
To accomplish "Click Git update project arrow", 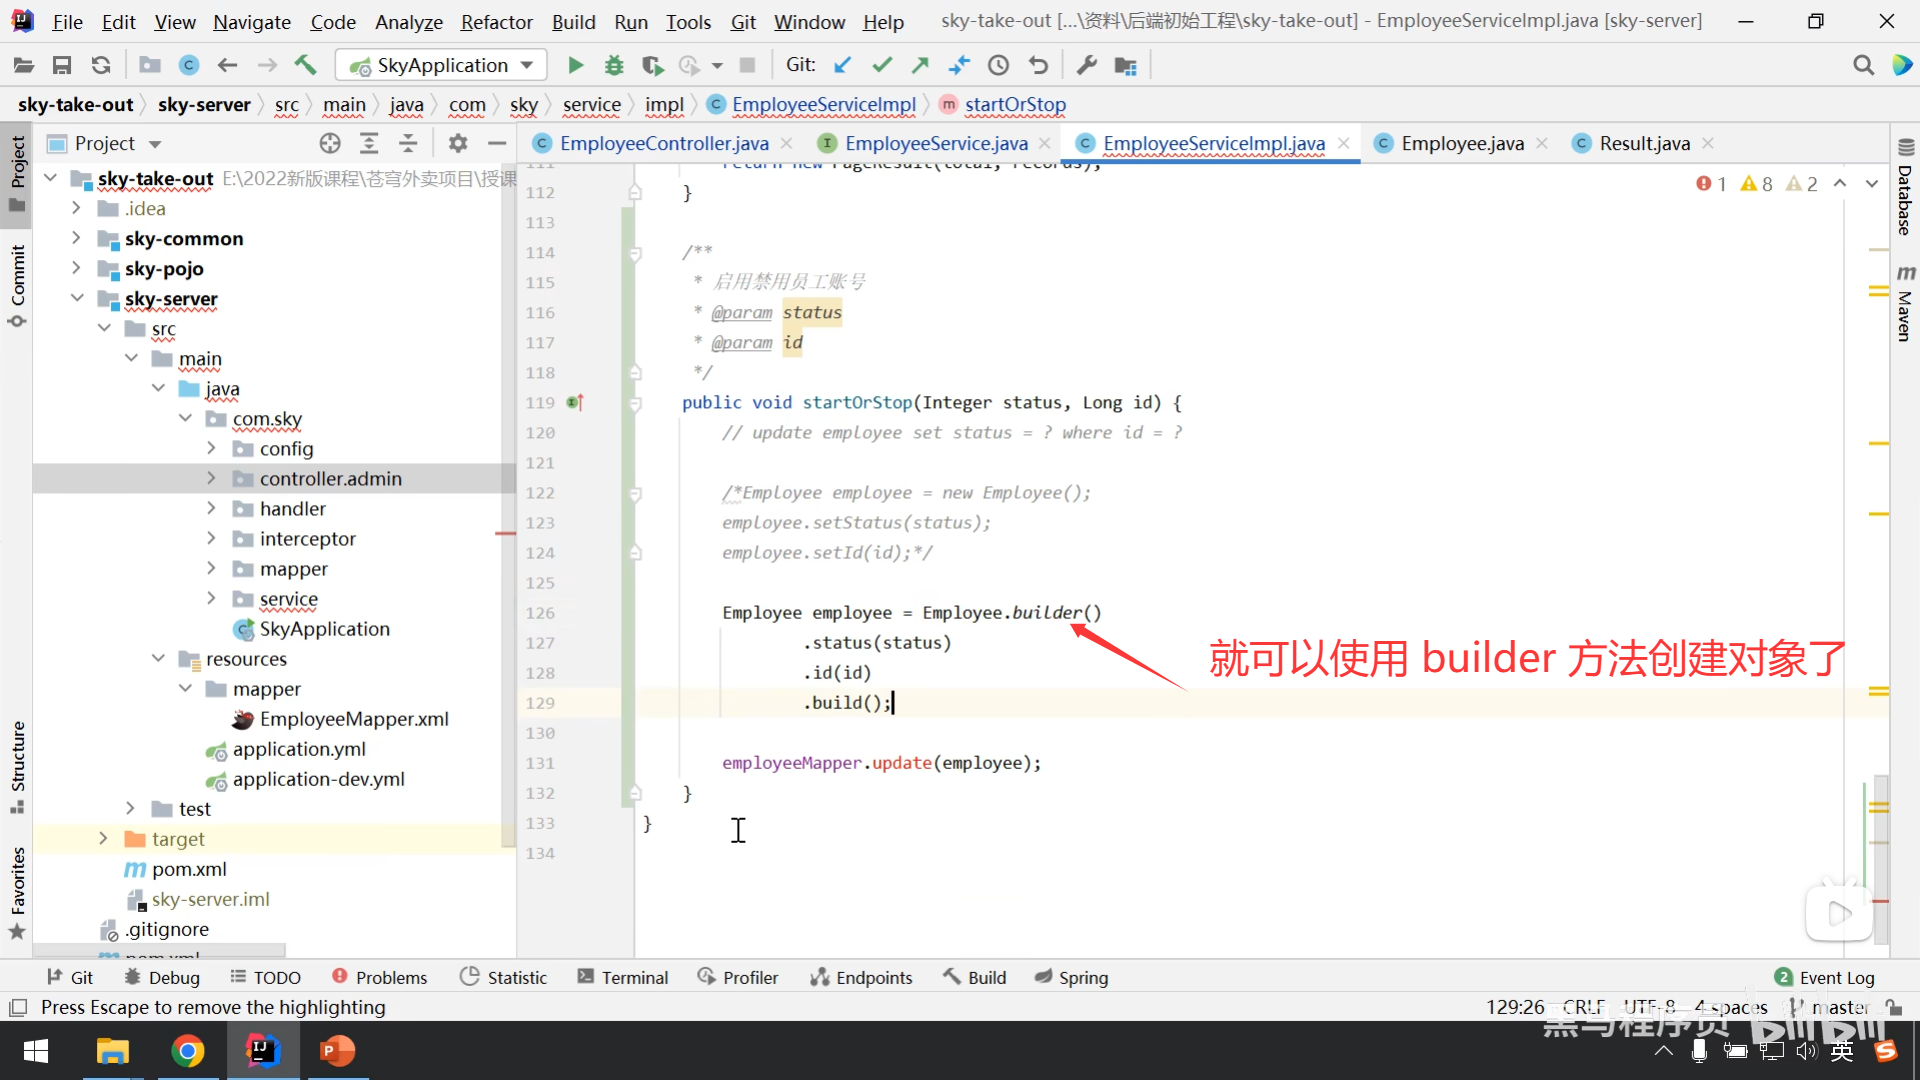I will 843,65.
